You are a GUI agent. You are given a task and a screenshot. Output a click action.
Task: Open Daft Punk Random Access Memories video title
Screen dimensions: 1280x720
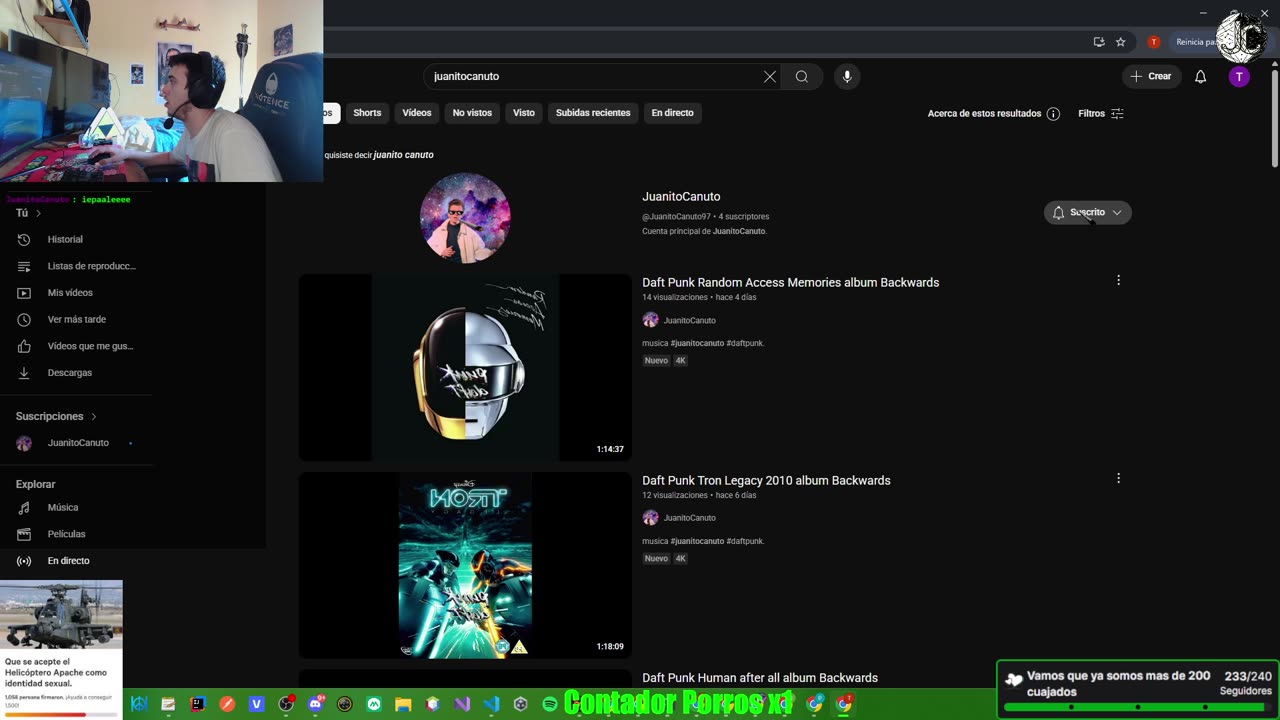(790, 283)
